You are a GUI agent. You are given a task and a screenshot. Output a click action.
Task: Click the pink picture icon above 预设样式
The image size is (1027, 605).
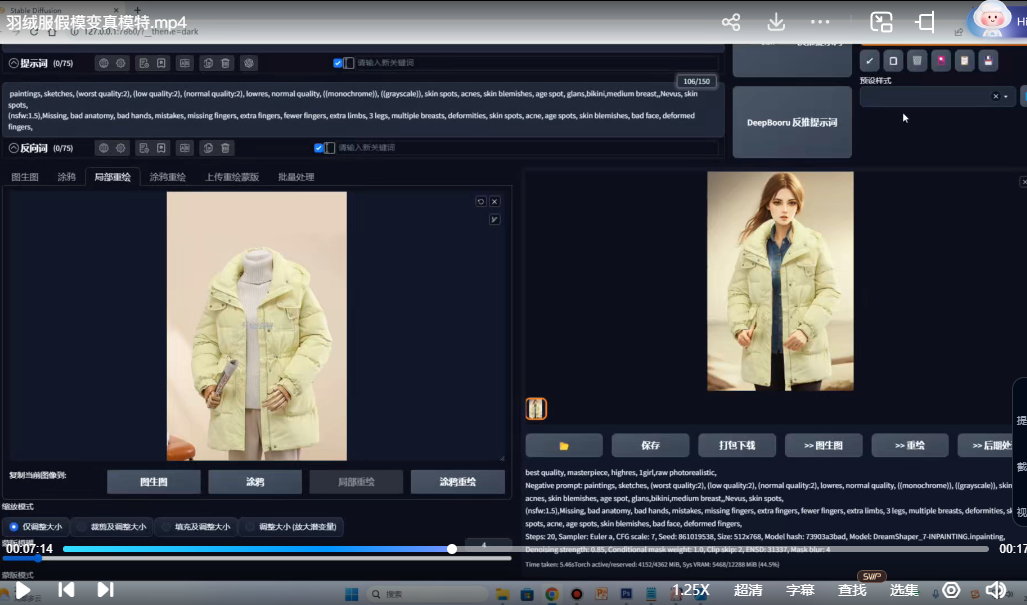click(x=941, y=61)
